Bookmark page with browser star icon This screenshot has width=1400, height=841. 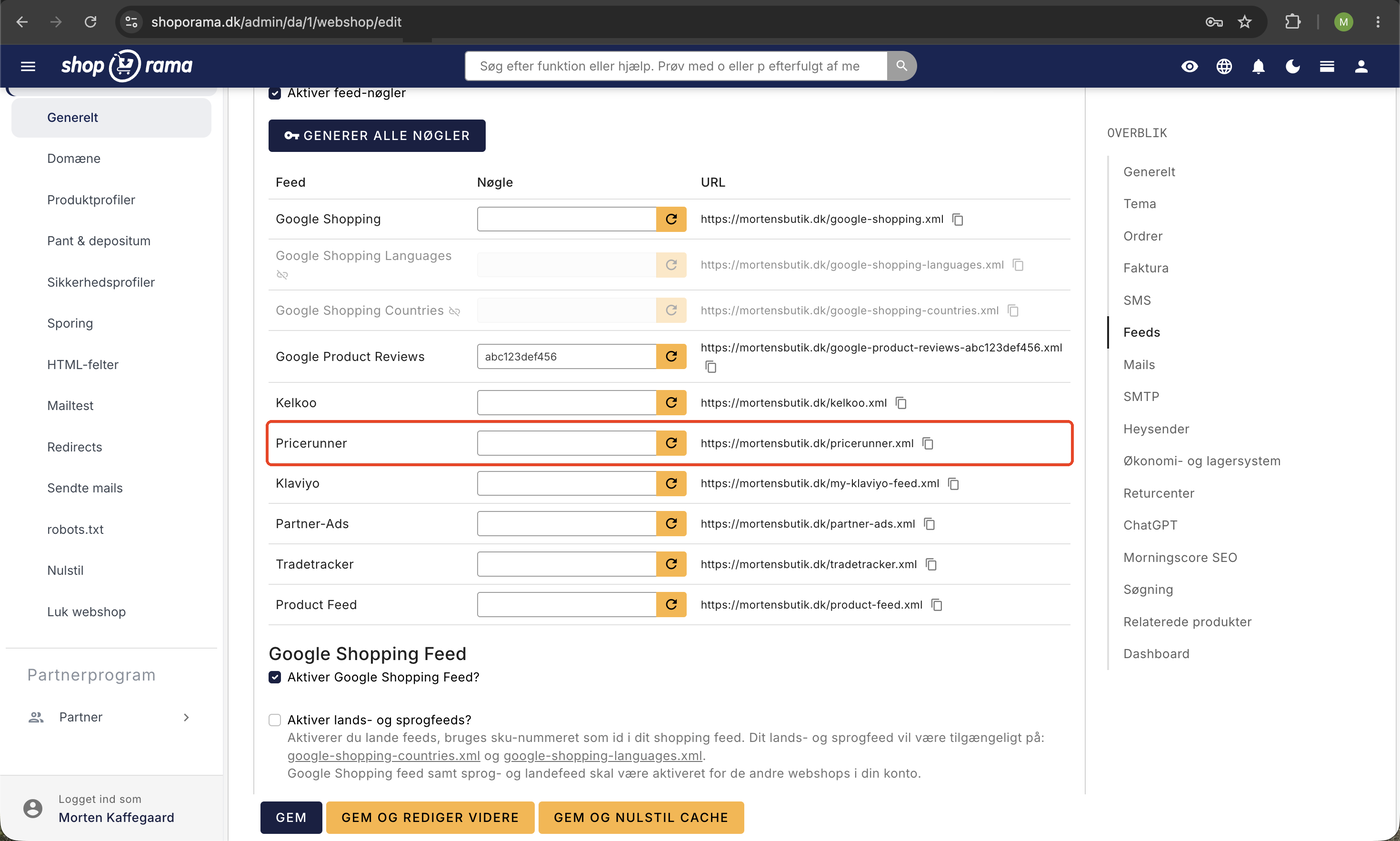(1245, 21)
